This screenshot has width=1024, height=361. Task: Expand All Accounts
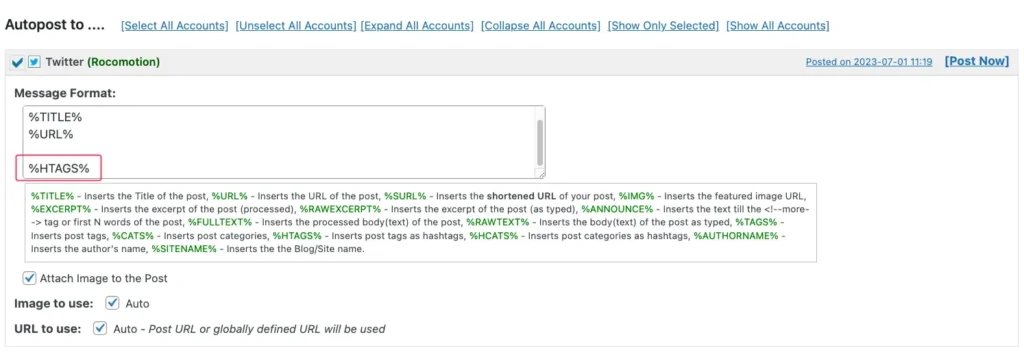[x=417, y=25]
